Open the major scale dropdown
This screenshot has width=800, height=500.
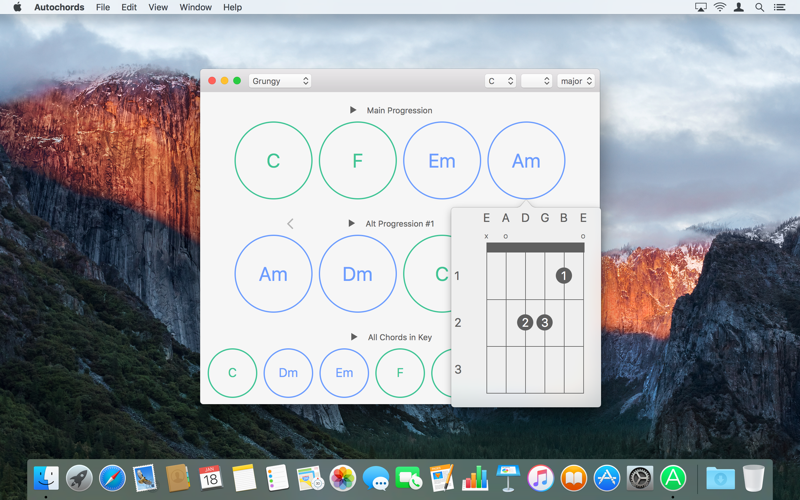(x=576, y=81)
